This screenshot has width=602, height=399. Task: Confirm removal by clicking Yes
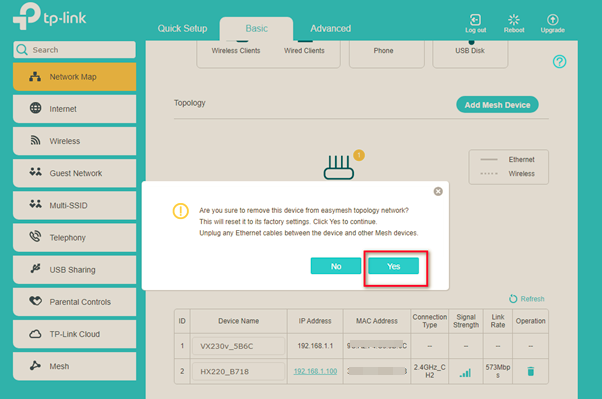click(x=394, y=266)
